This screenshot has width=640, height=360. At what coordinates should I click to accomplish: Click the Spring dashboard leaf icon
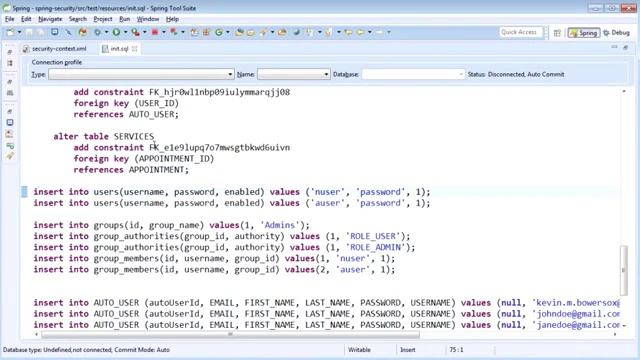tap(83, 32)
